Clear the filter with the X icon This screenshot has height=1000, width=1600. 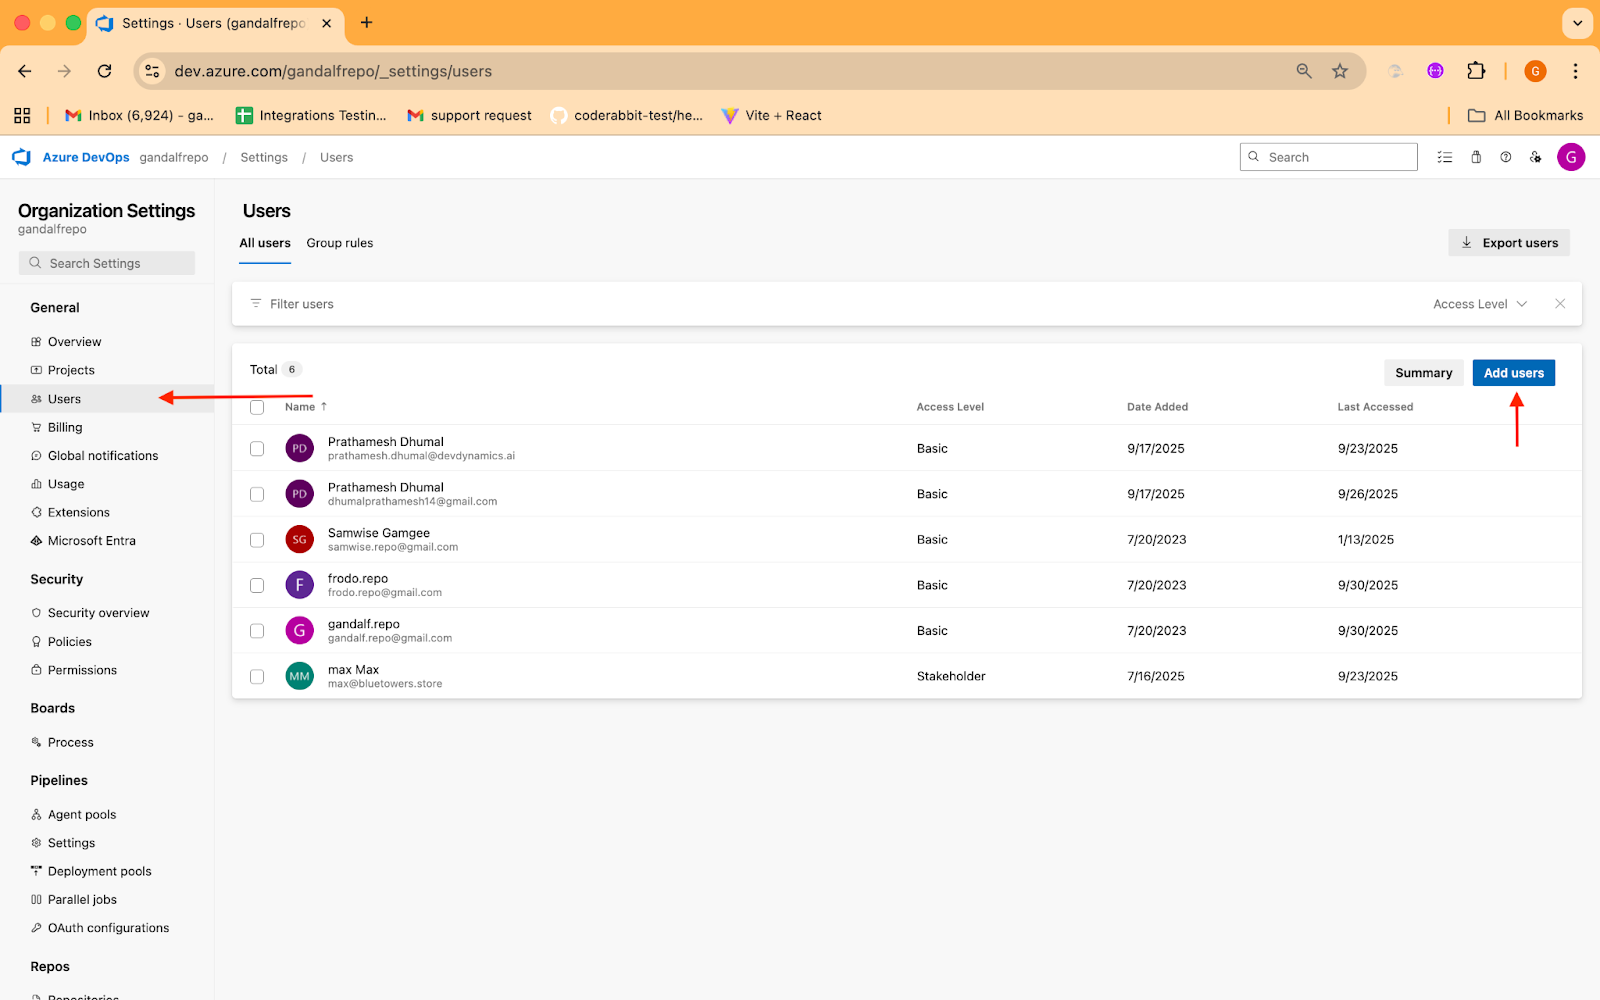(1560, 304)
